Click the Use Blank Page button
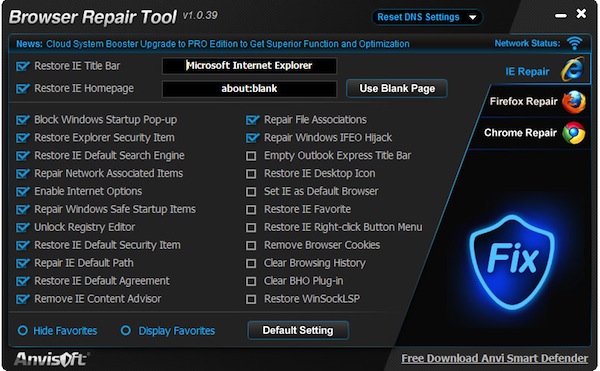 397,89
